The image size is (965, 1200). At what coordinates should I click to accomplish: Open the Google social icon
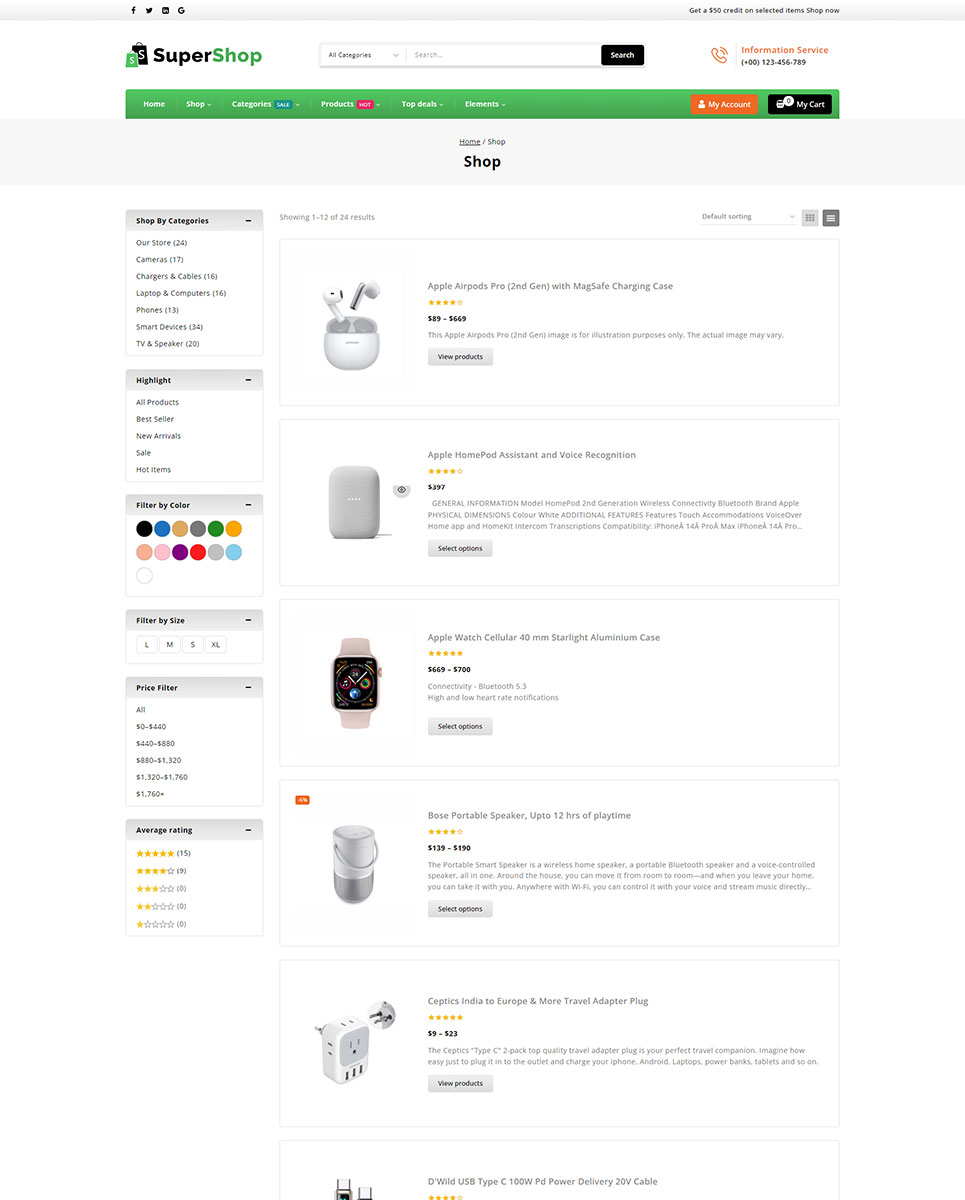coord(181,10)
